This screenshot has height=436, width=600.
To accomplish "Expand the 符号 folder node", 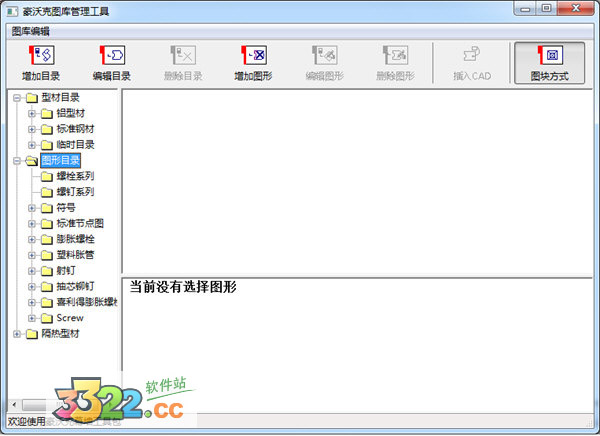I will pyautogui.click(x=32, y=208).
